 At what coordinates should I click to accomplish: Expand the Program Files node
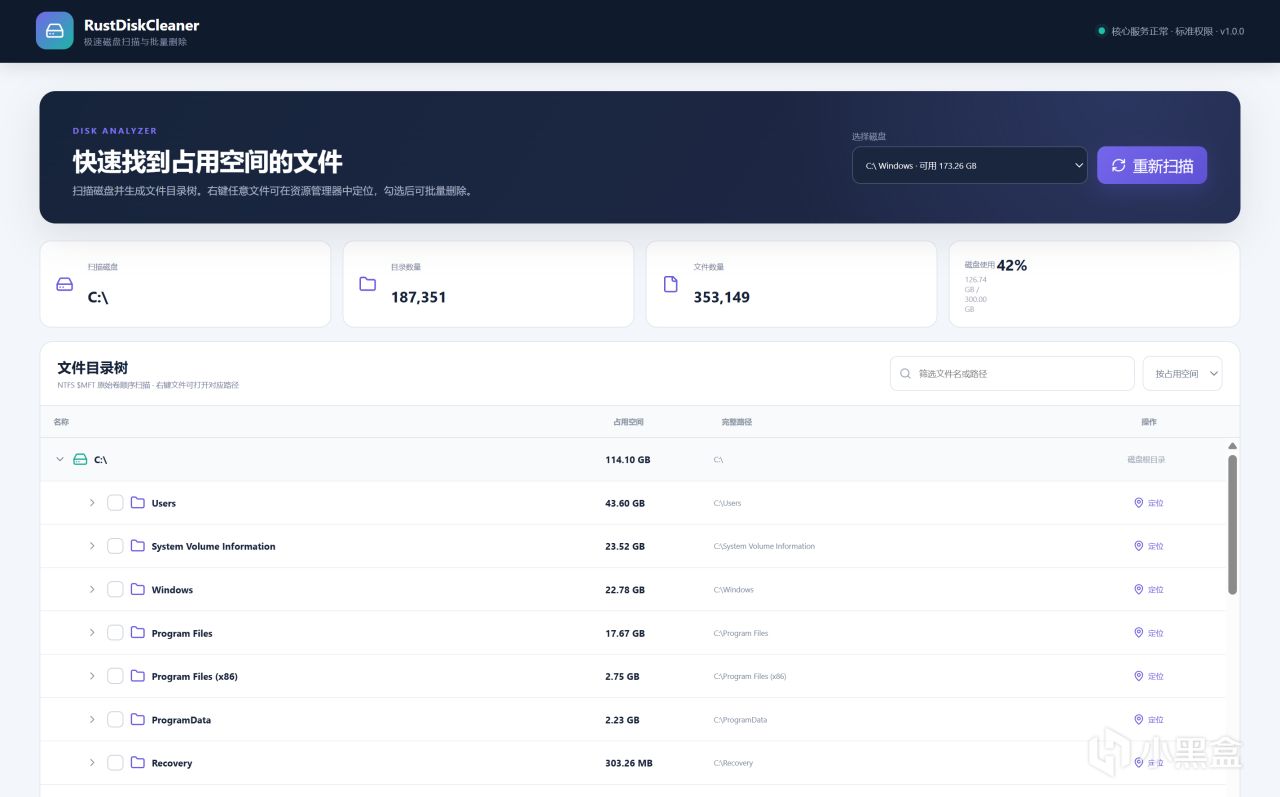[92, 633]
